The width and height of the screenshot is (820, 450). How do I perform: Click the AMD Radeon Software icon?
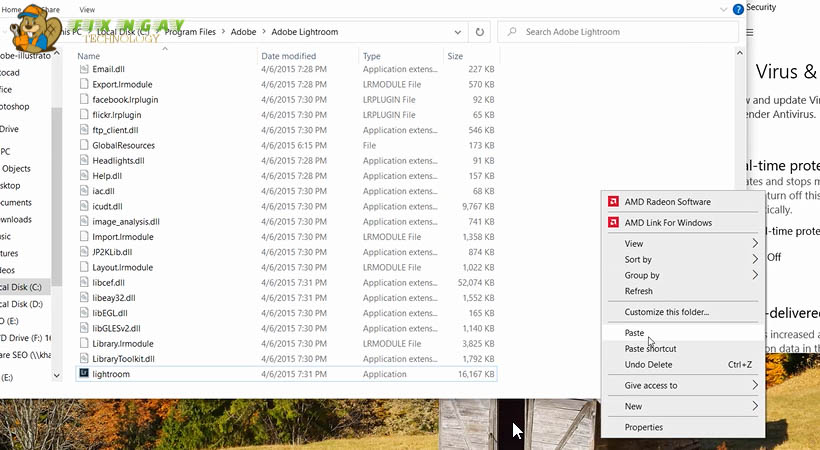(614, 202)
